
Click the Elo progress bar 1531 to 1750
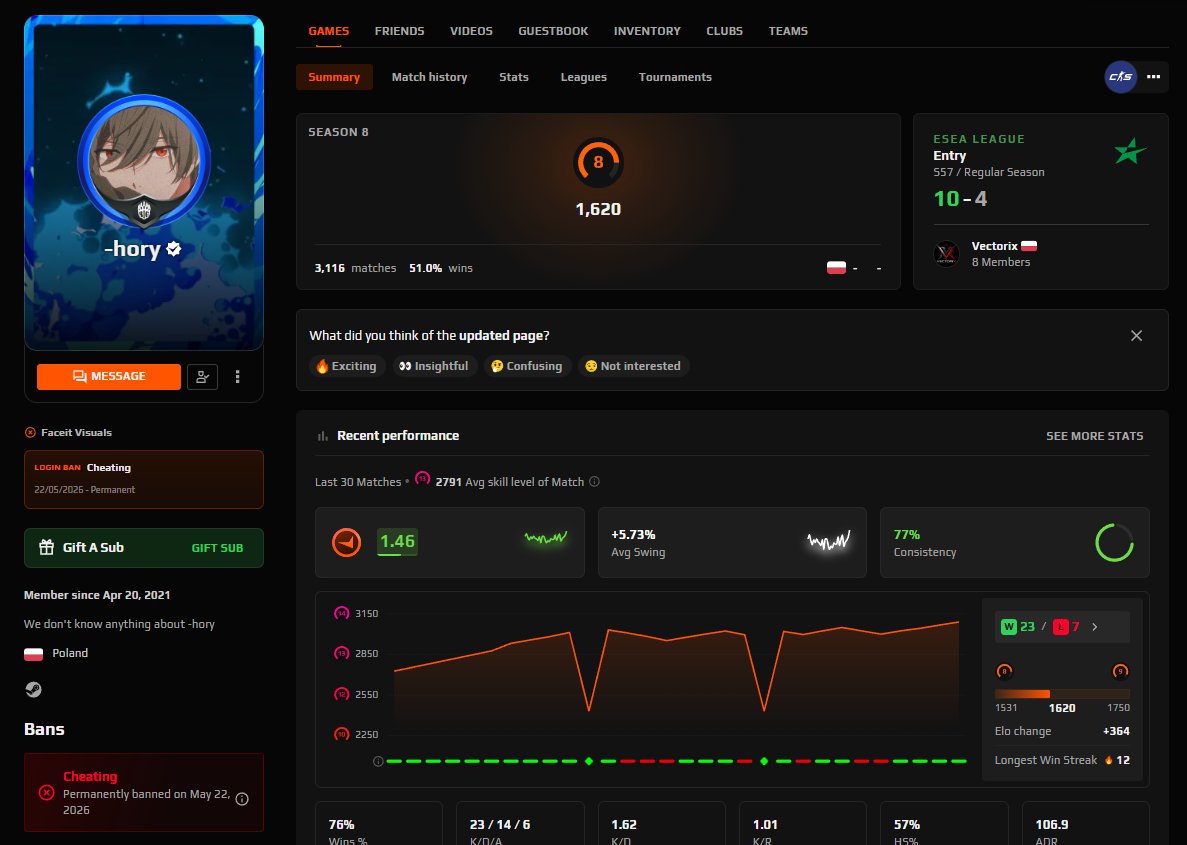coord(1061,694)
